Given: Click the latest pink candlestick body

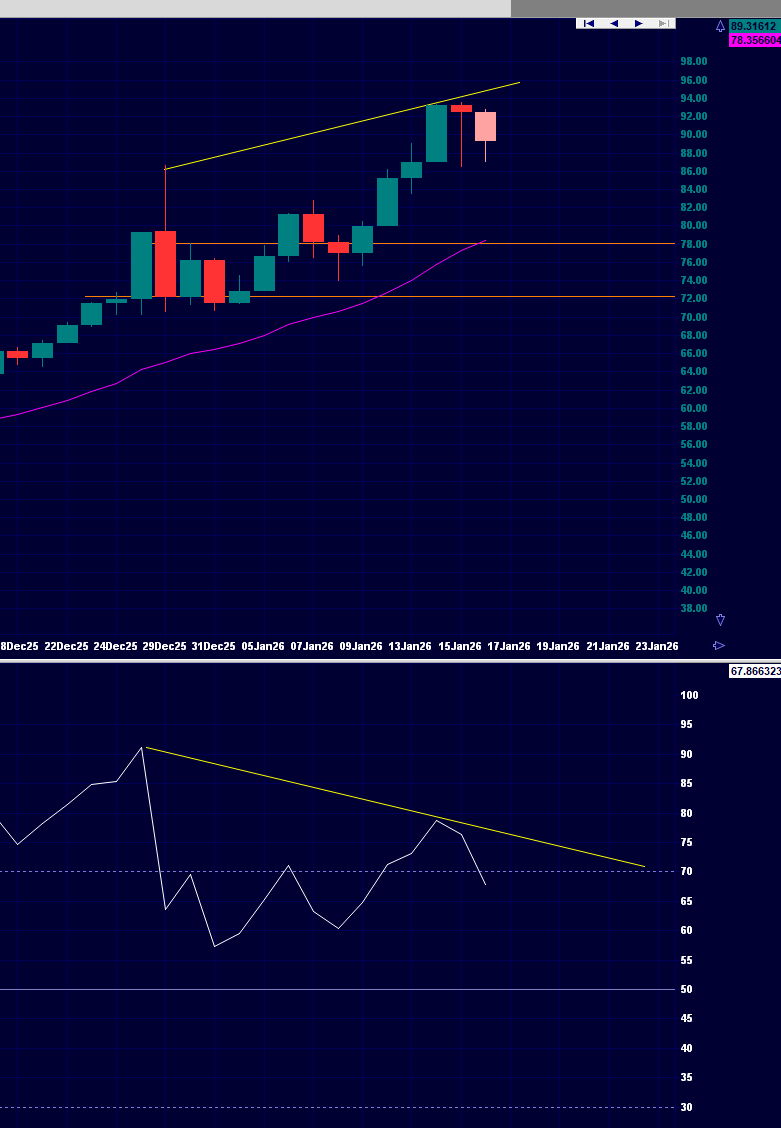Looking at the screenshot, I should pyautogui.click(x=485, y=126).
